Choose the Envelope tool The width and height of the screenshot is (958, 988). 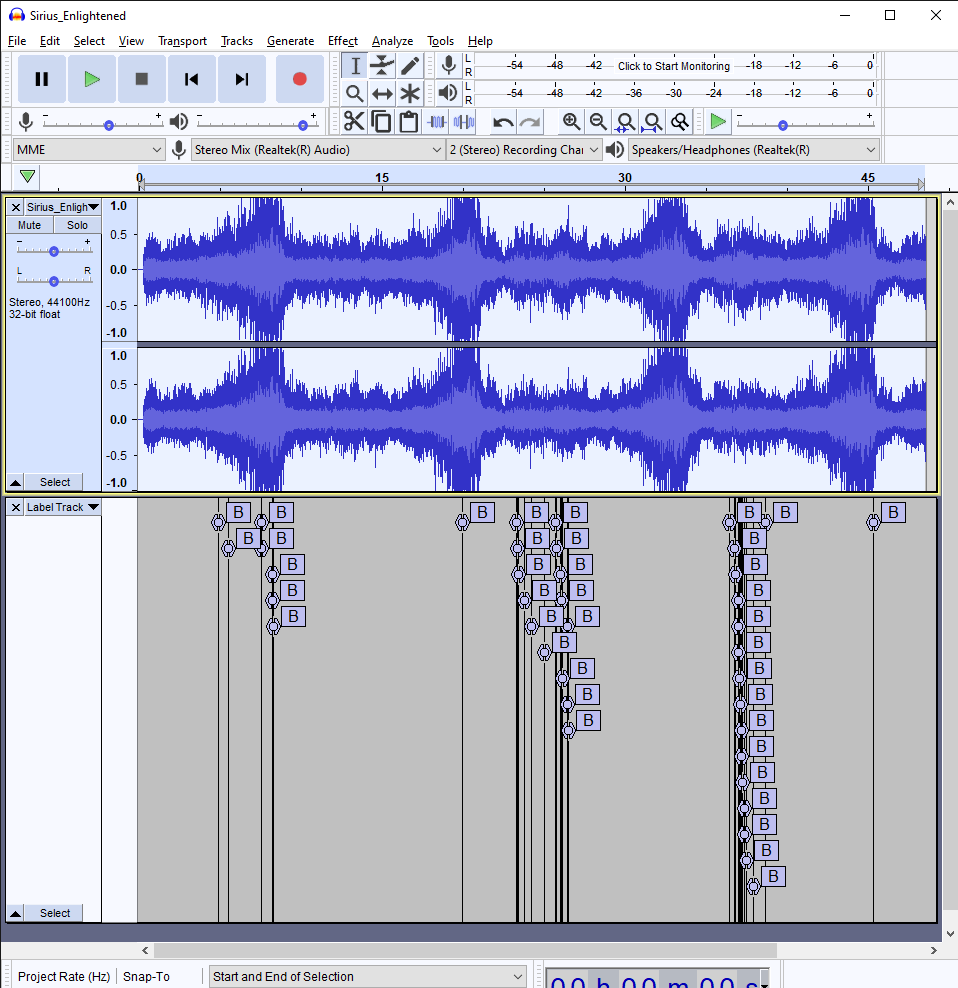[382, 66]
